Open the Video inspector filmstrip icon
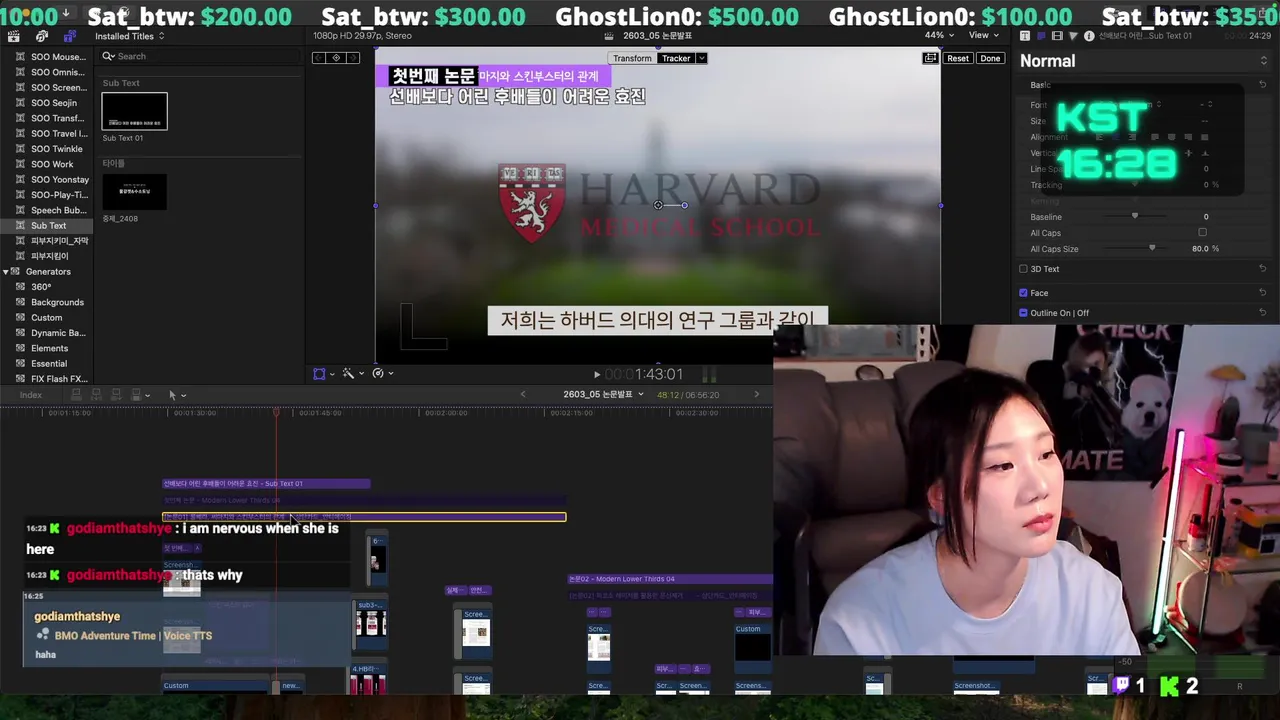1280x720 pixels. pos(1057,36)
